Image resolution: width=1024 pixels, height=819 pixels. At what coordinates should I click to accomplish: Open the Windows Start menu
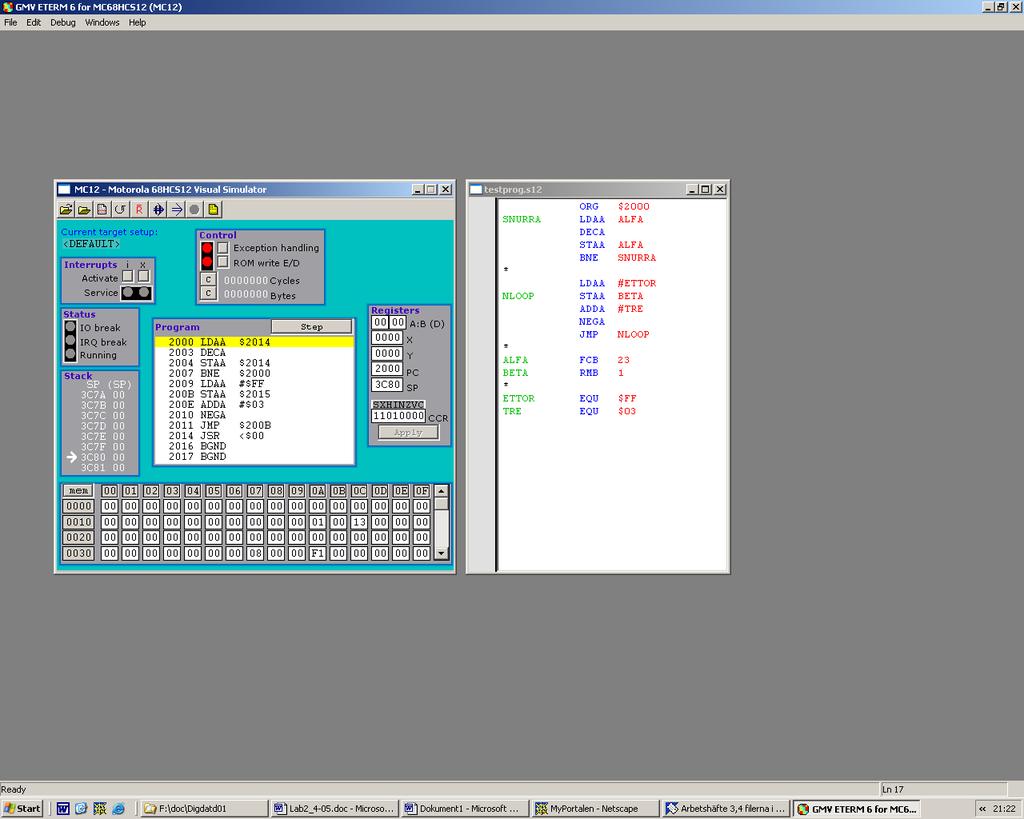[x=22, y=809]
